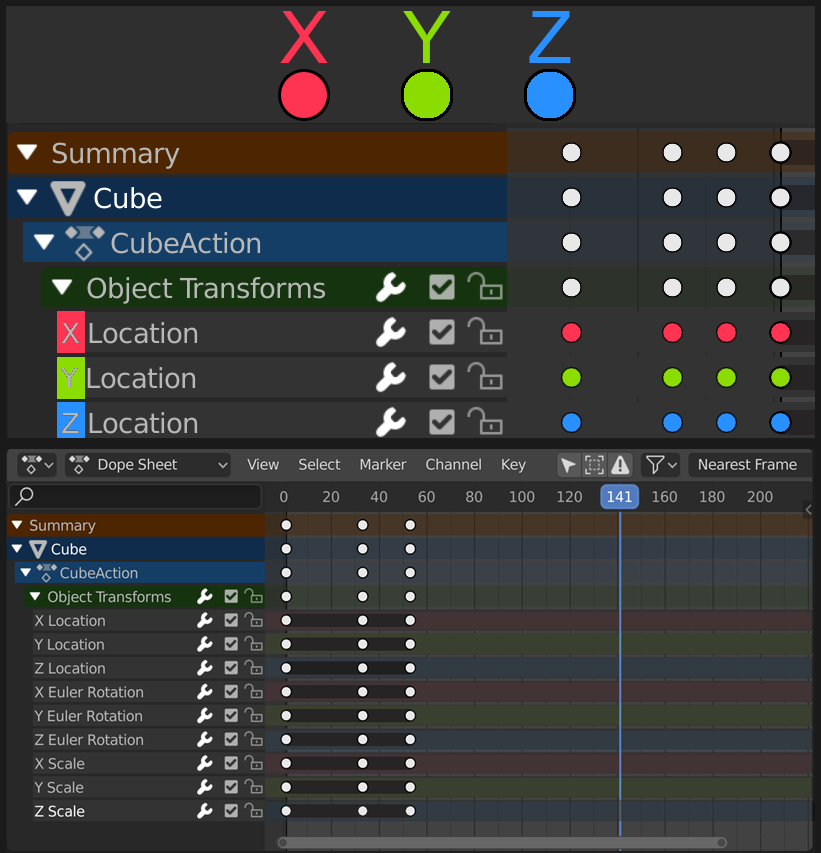Open the Nearest Frame snapping dropdown
821x853 pixels.
pyautogui.click(x=750, y=465)
